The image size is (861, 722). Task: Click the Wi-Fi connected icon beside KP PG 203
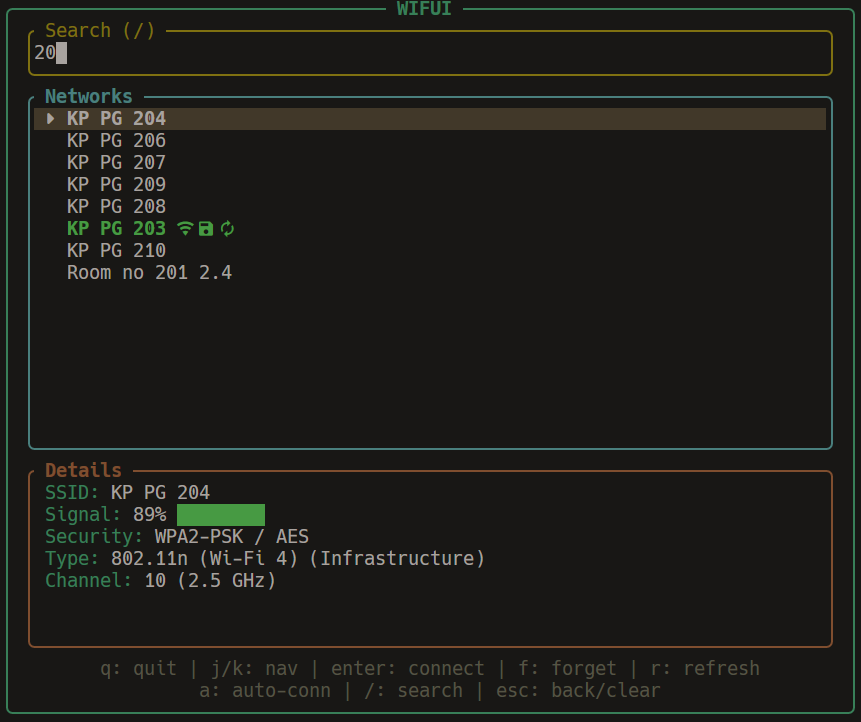coord(184,229)
